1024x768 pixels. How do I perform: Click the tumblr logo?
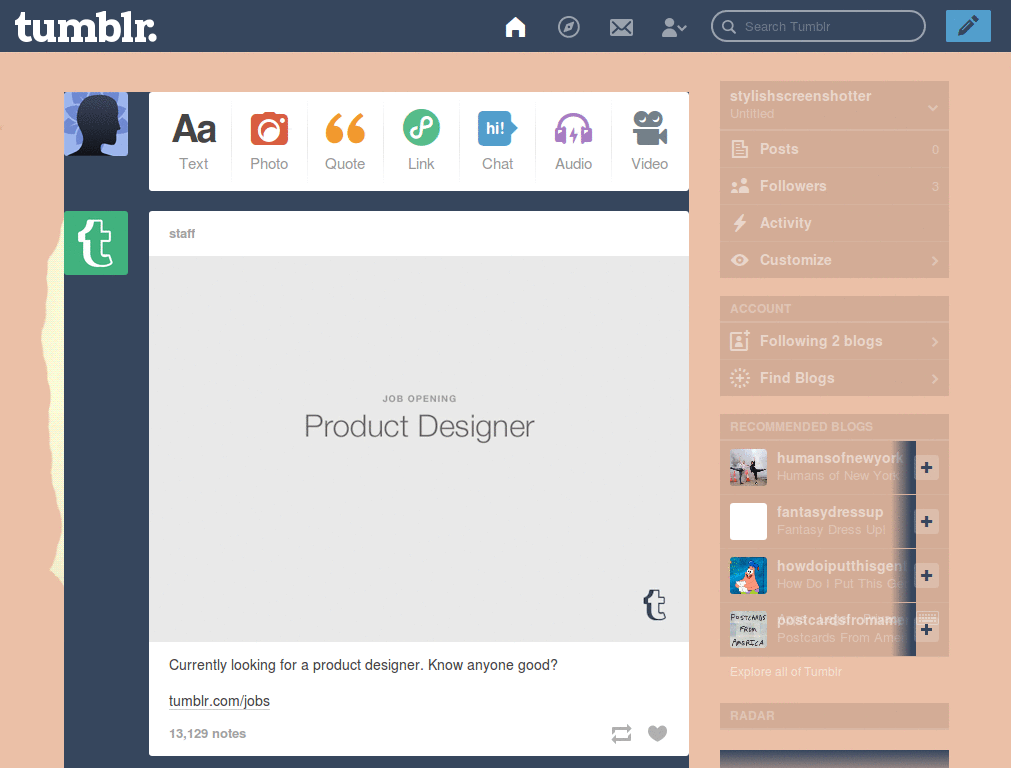[86, 27]
